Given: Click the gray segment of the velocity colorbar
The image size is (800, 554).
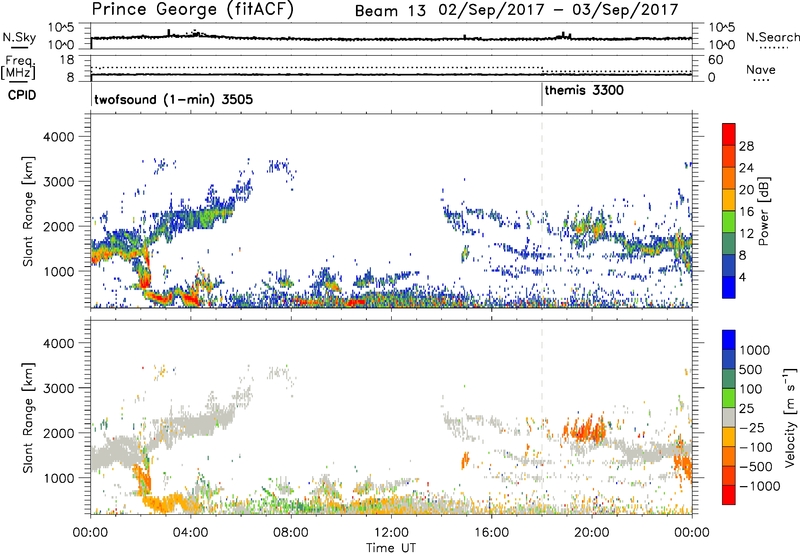Looking at the screenshot, I should pos(729,417).
